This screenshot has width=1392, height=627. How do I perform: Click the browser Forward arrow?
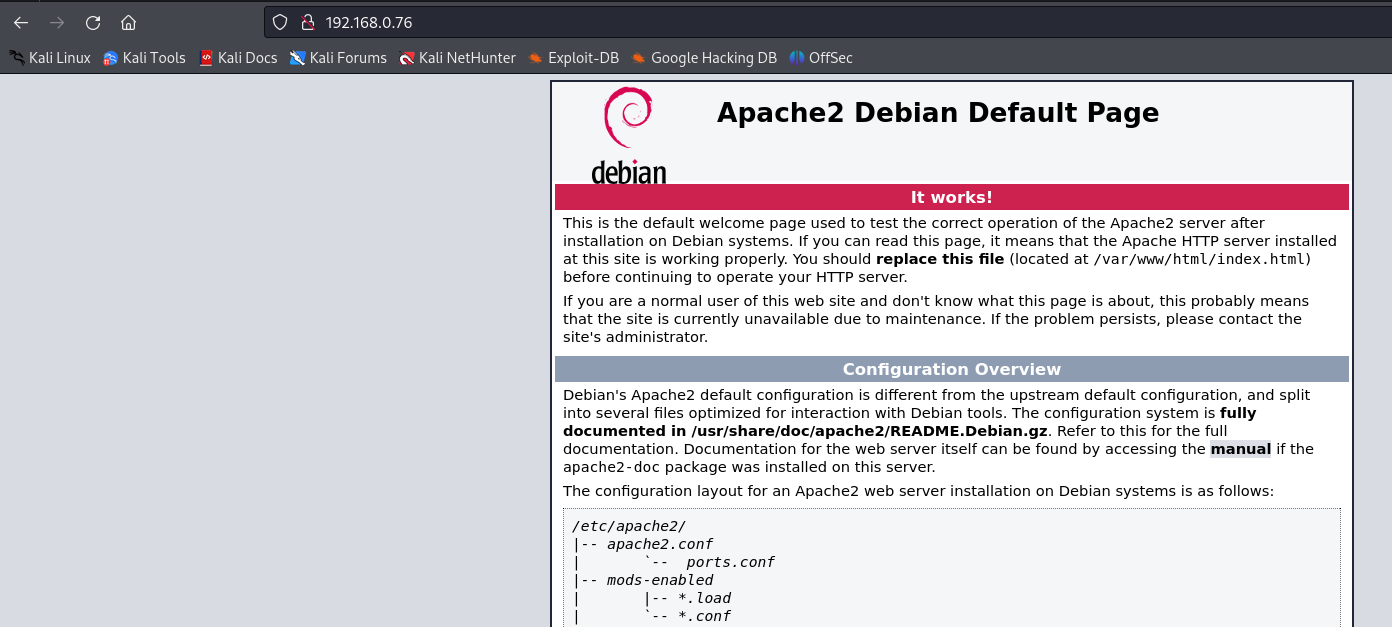tap(57, 22)
